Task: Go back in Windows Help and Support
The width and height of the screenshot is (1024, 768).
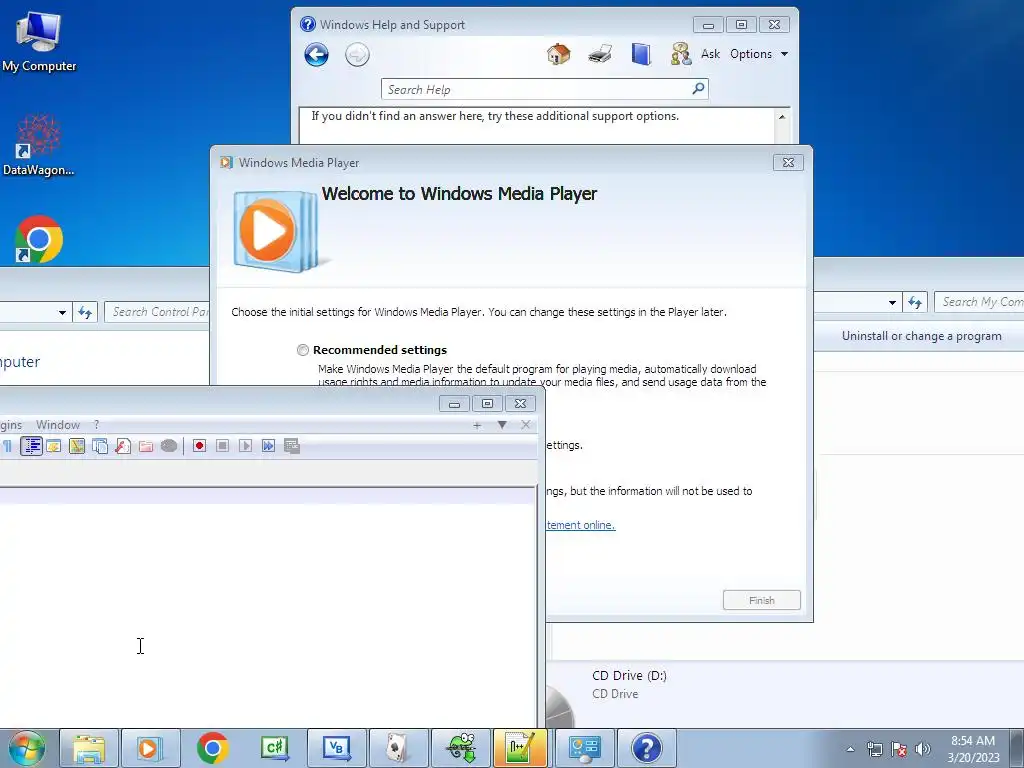Action: point(317,55)
